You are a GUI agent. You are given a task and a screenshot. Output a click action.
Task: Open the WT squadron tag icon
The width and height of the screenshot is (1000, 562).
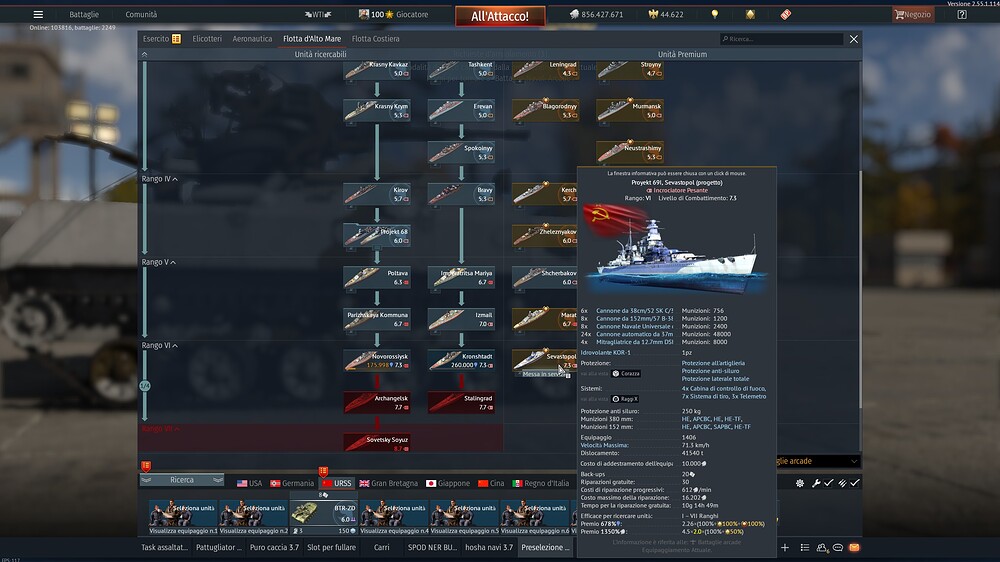[318, 14]
